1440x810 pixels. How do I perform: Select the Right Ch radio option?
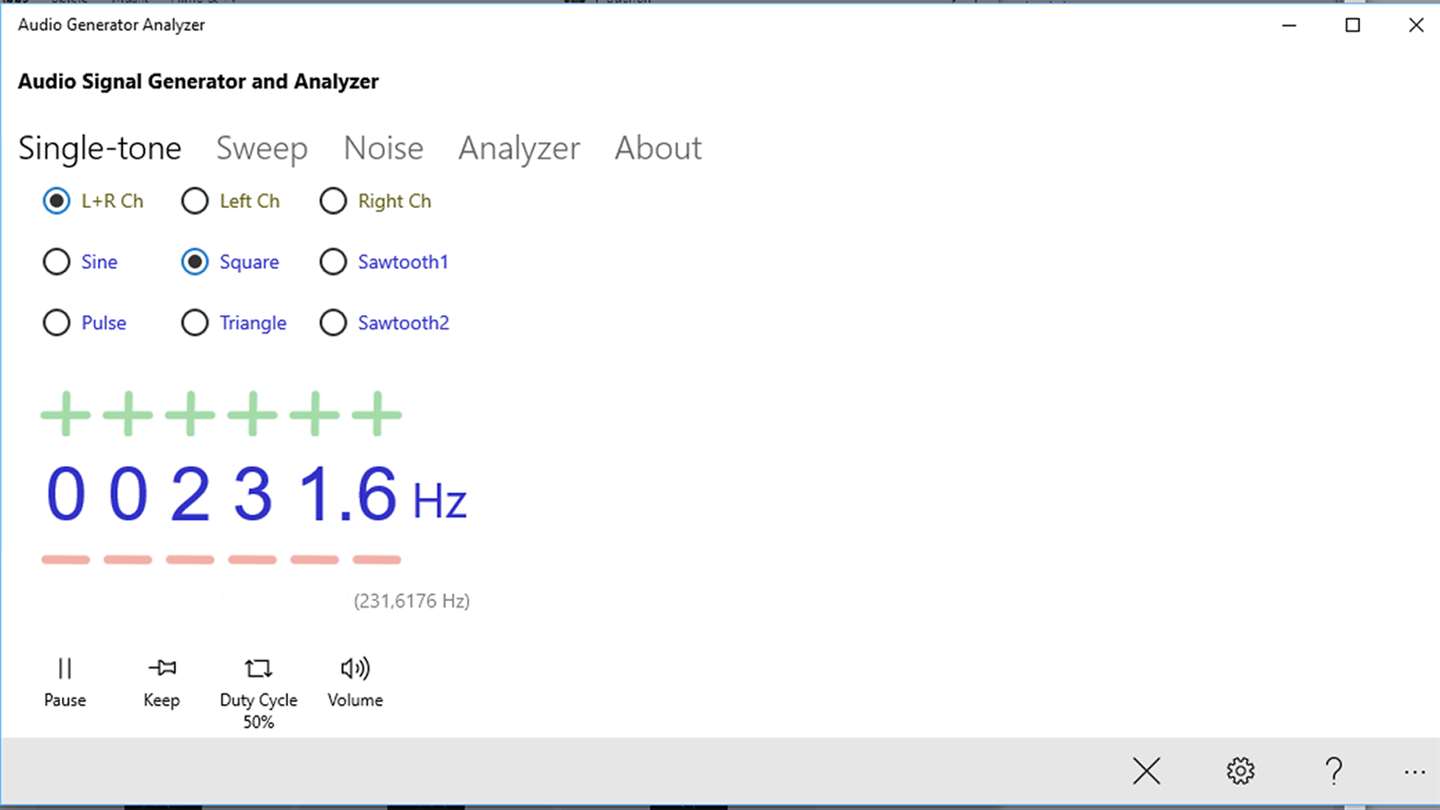pyautogui.click(x=375, y=201)
